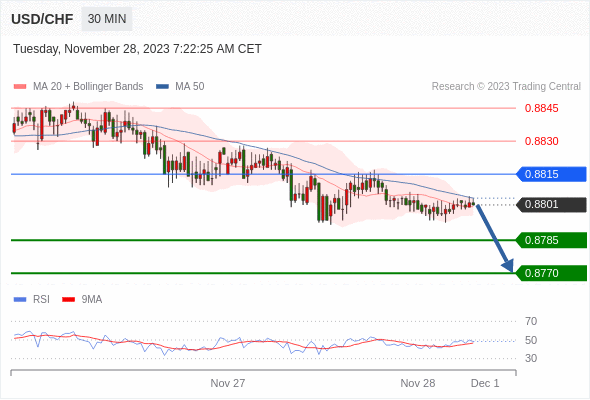590x400 pixels.
Task: Click the MA 20 + Bollinger Bands legend swatch
Action: (x=20, y=87)
